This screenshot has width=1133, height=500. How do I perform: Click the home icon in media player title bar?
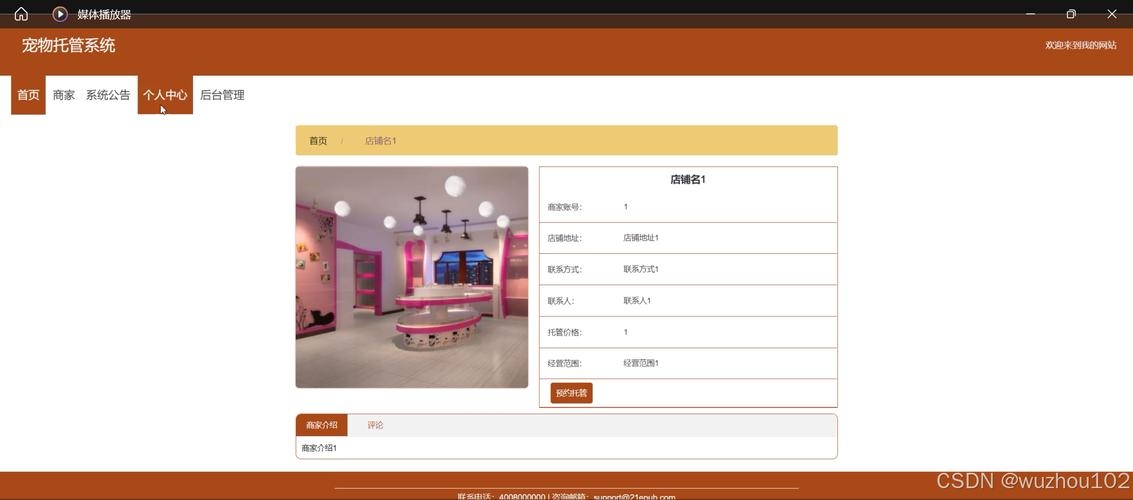tap(21, 14)
